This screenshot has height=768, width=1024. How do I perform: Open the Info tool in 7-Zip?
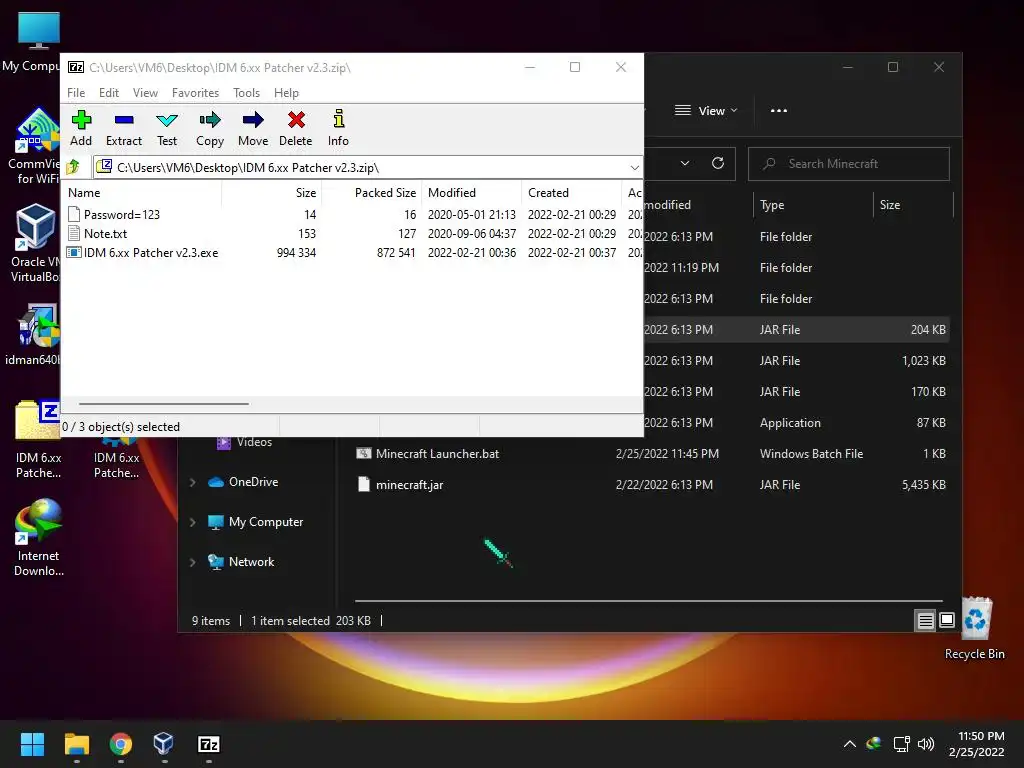coord(338,128)
